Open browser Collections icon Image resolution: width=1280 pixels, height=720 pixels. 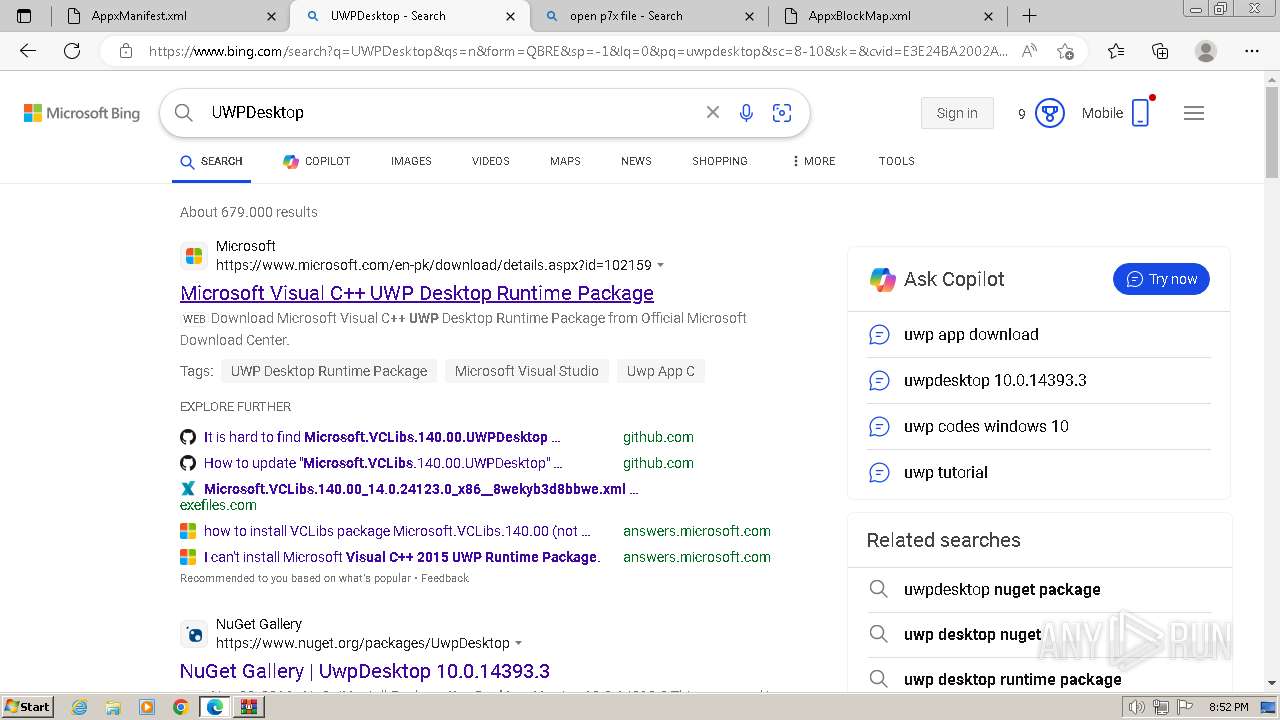pos(1160,51)
